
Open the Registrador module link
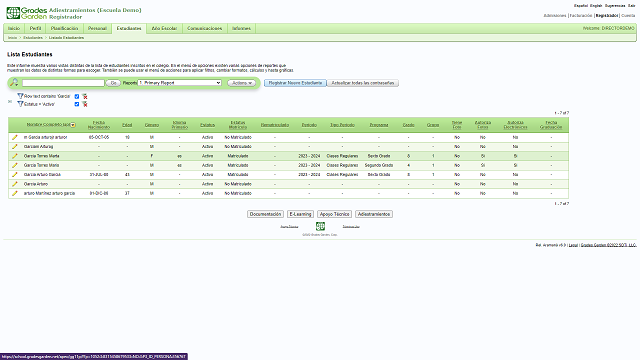point(607,16)
